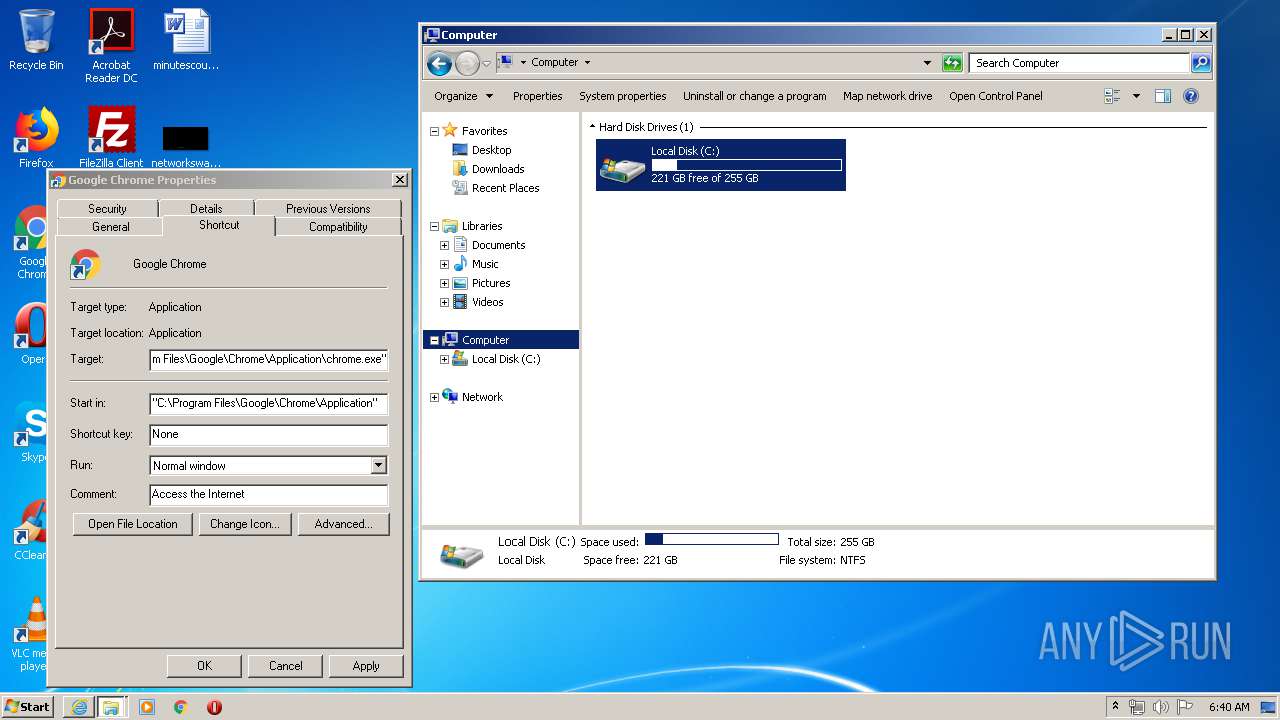Switch to the Security tab
Viewport: 1280px width, 720px height.
(107, 209)
